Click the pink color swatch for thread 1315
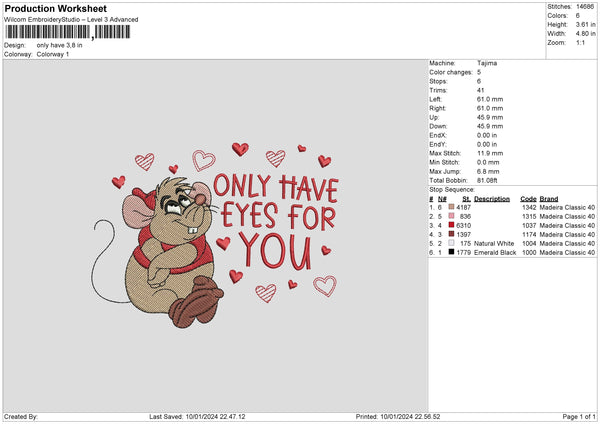The image size is (600, 424). point(451,216)
